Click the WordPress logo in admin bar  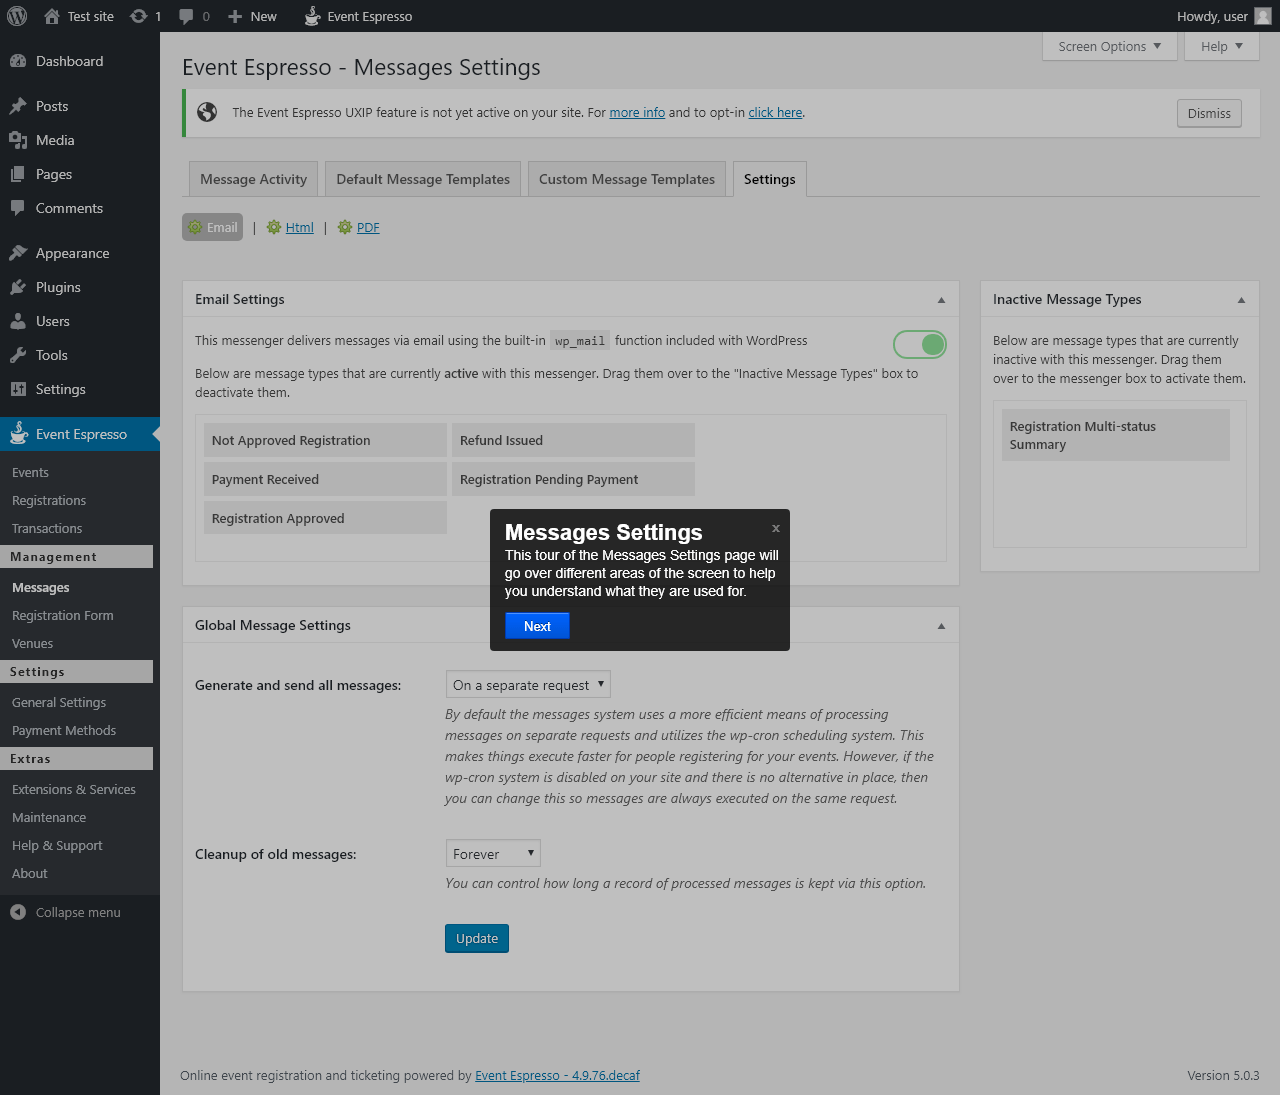click(17, 16)
